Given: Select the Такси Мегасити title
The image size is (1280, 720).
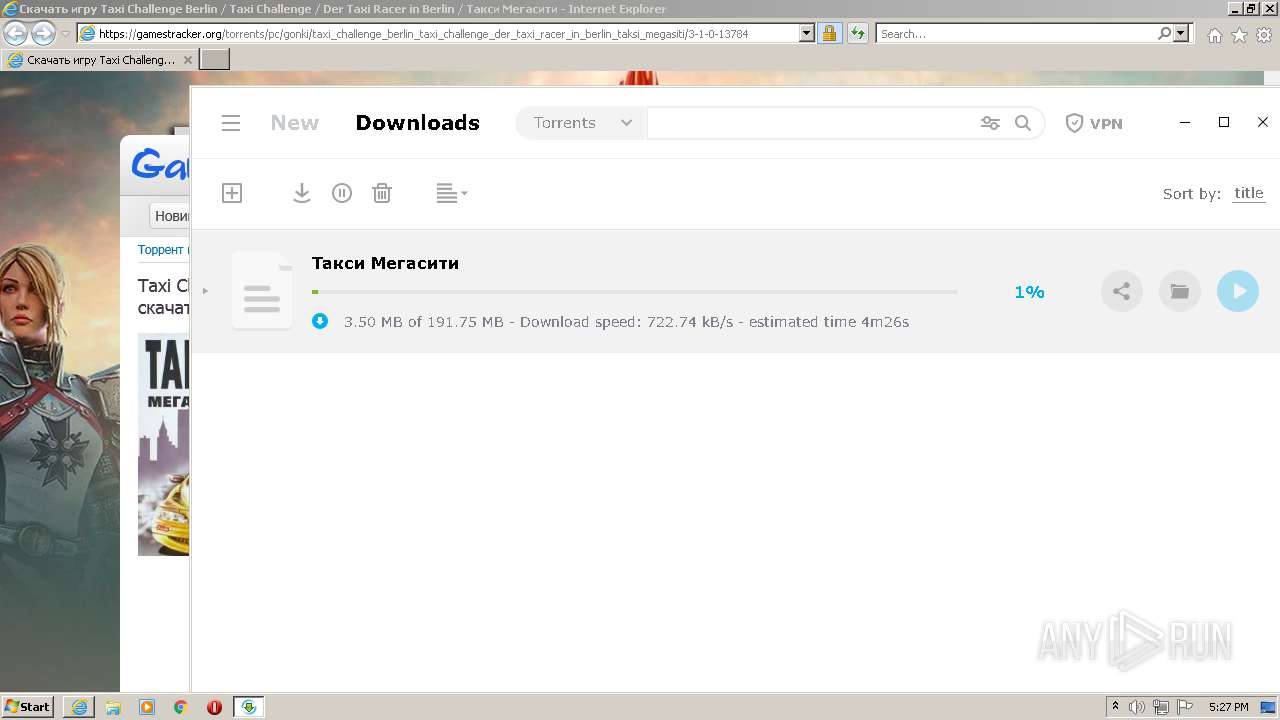Looking at the screenshot, I should coord(385,263).
